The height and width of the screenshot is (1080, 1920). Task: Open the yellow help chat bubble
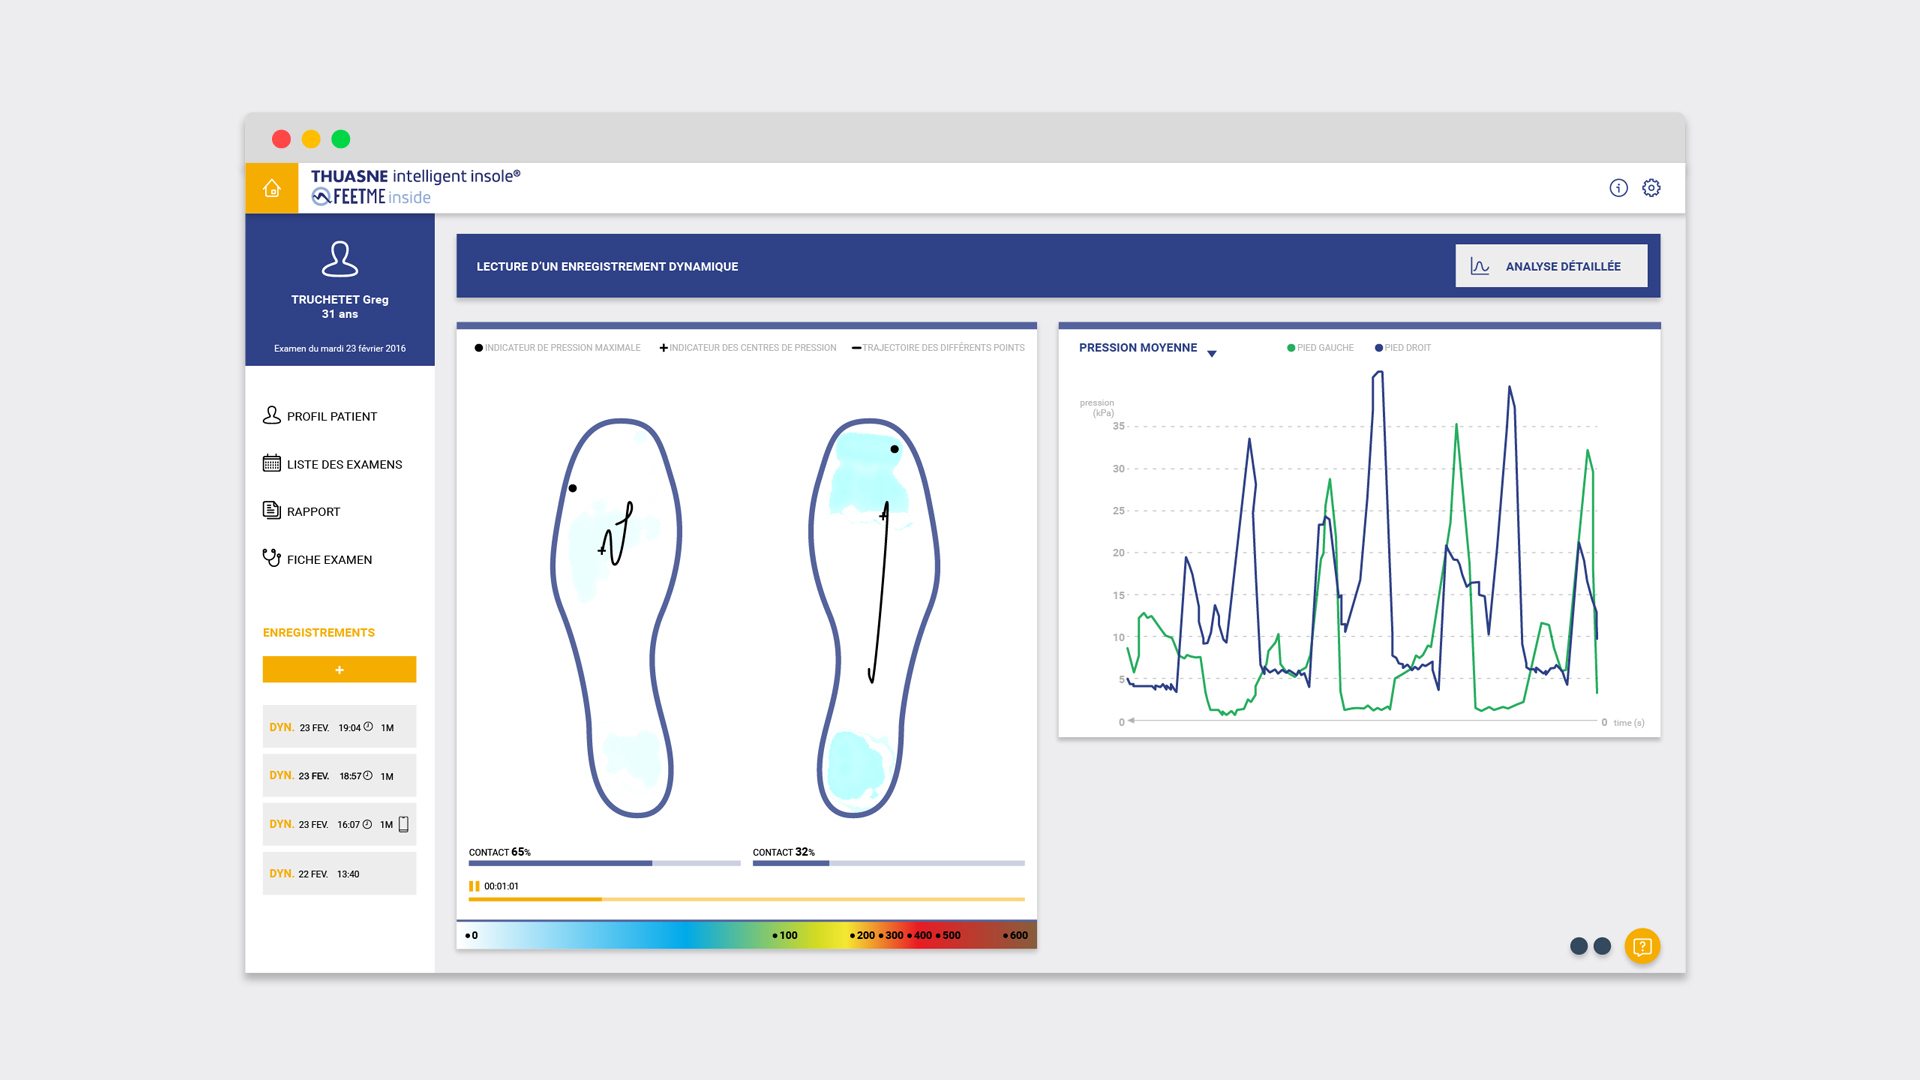[1642, 946]
